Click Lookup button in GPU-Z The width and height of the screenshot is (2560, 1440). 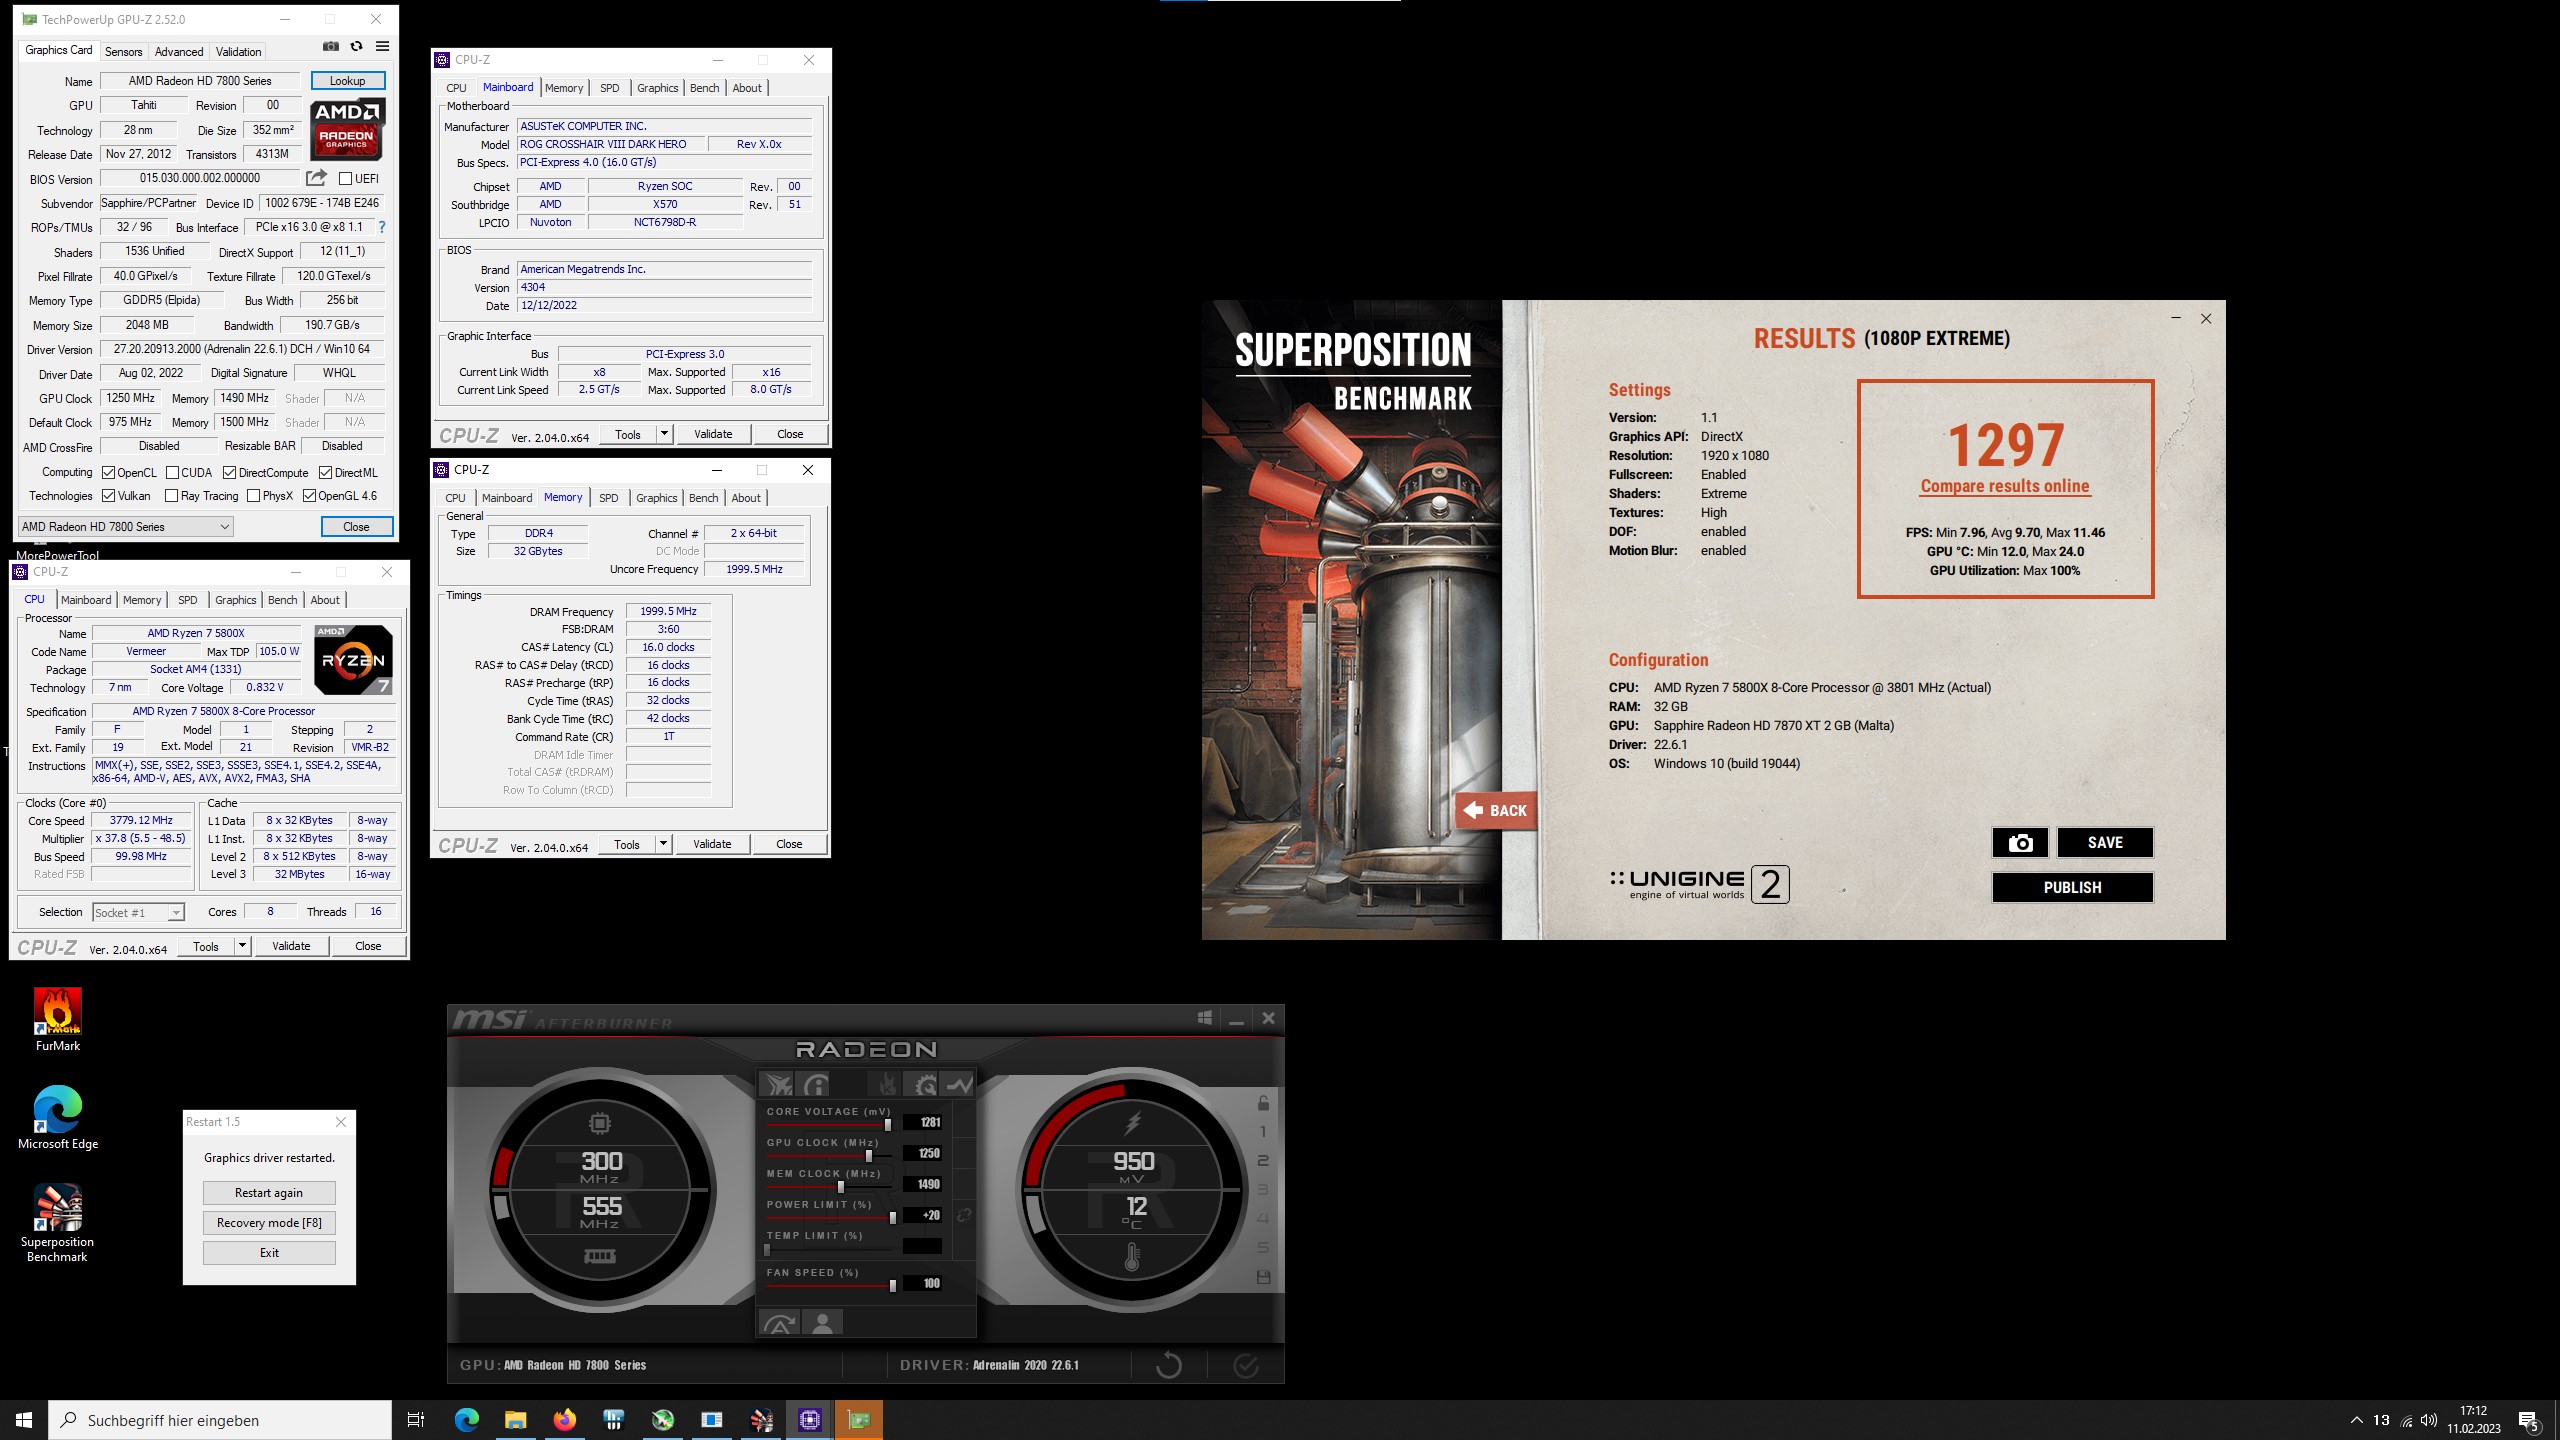click(348, 81)
